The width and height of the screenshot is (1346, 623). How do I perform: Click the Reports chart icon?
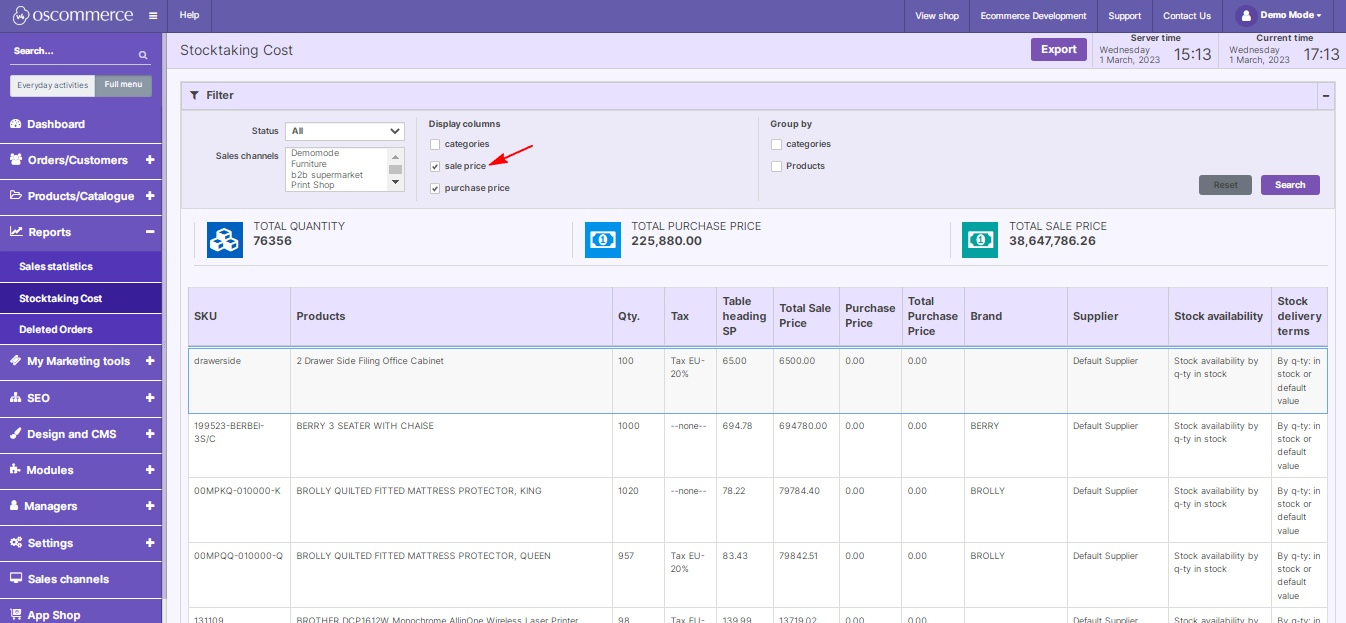[x=16, y=232]
